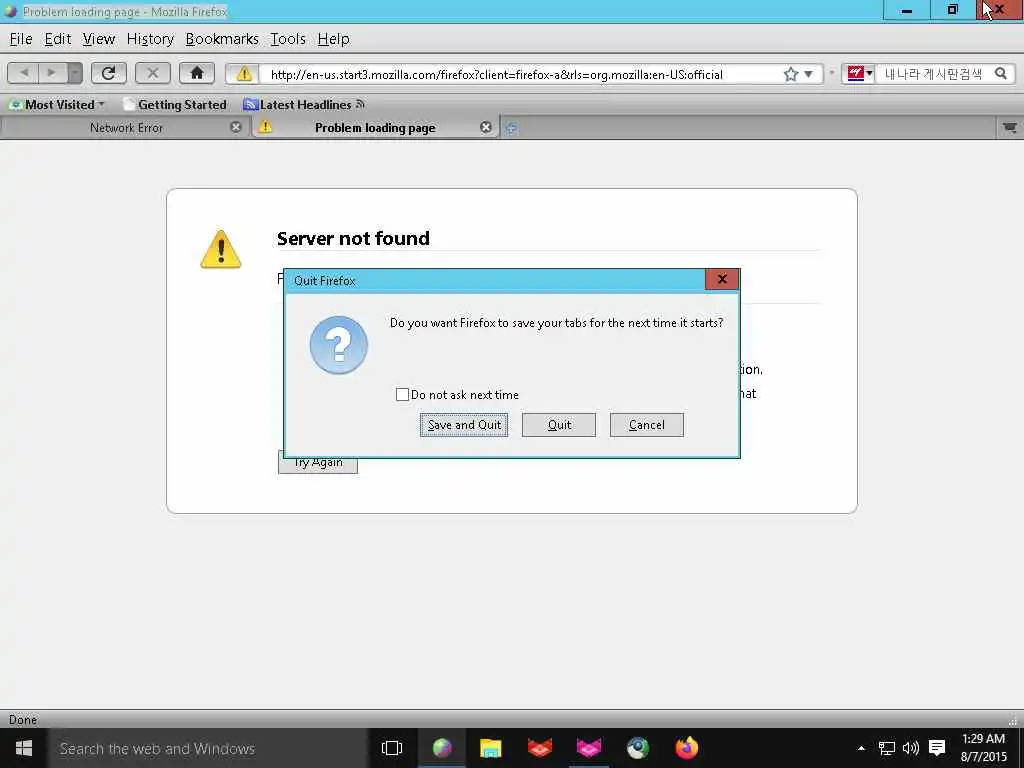
Task: Click the search magnifier icon
Action: pos(1000,74)
